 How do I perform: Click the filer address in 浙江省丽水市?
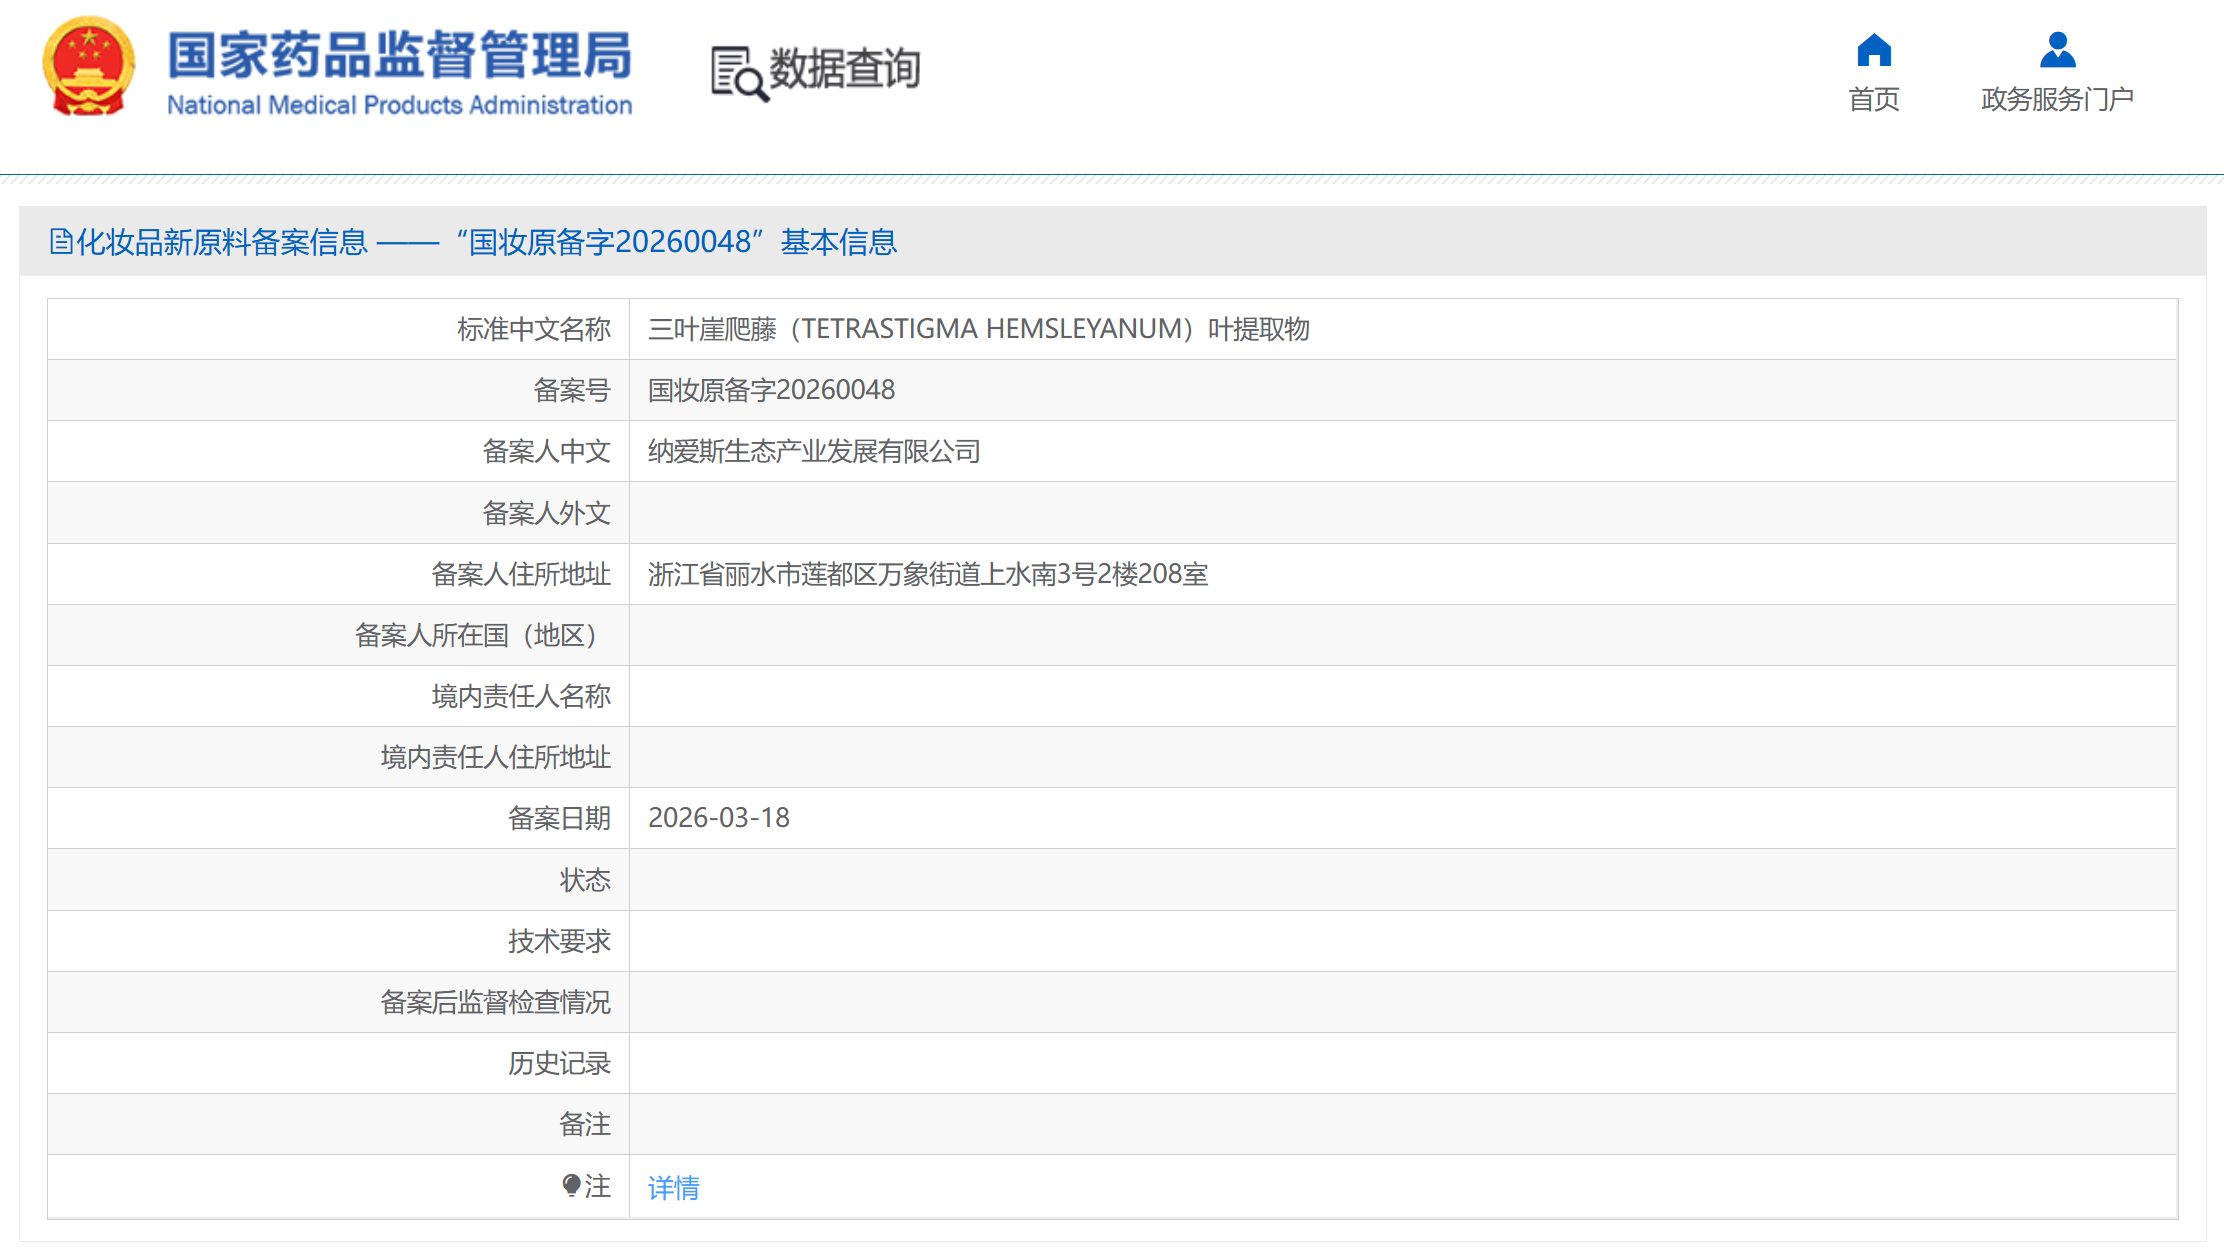point(927,574)
